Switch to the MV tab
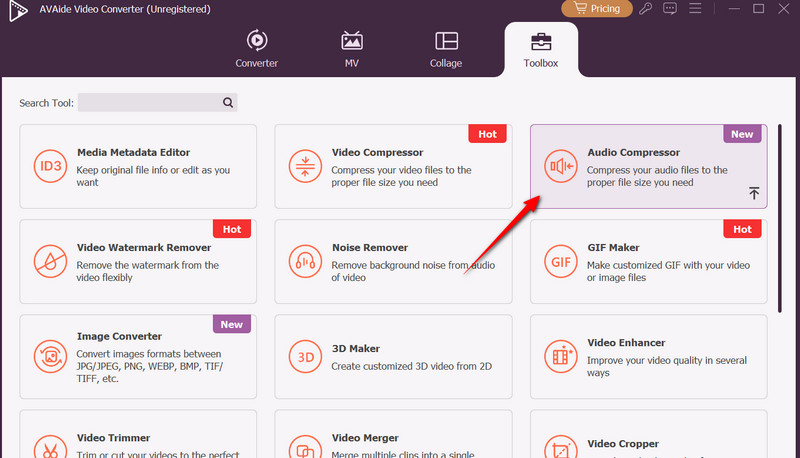The width and height of the screenshot is (800, 458). point(351,49)
